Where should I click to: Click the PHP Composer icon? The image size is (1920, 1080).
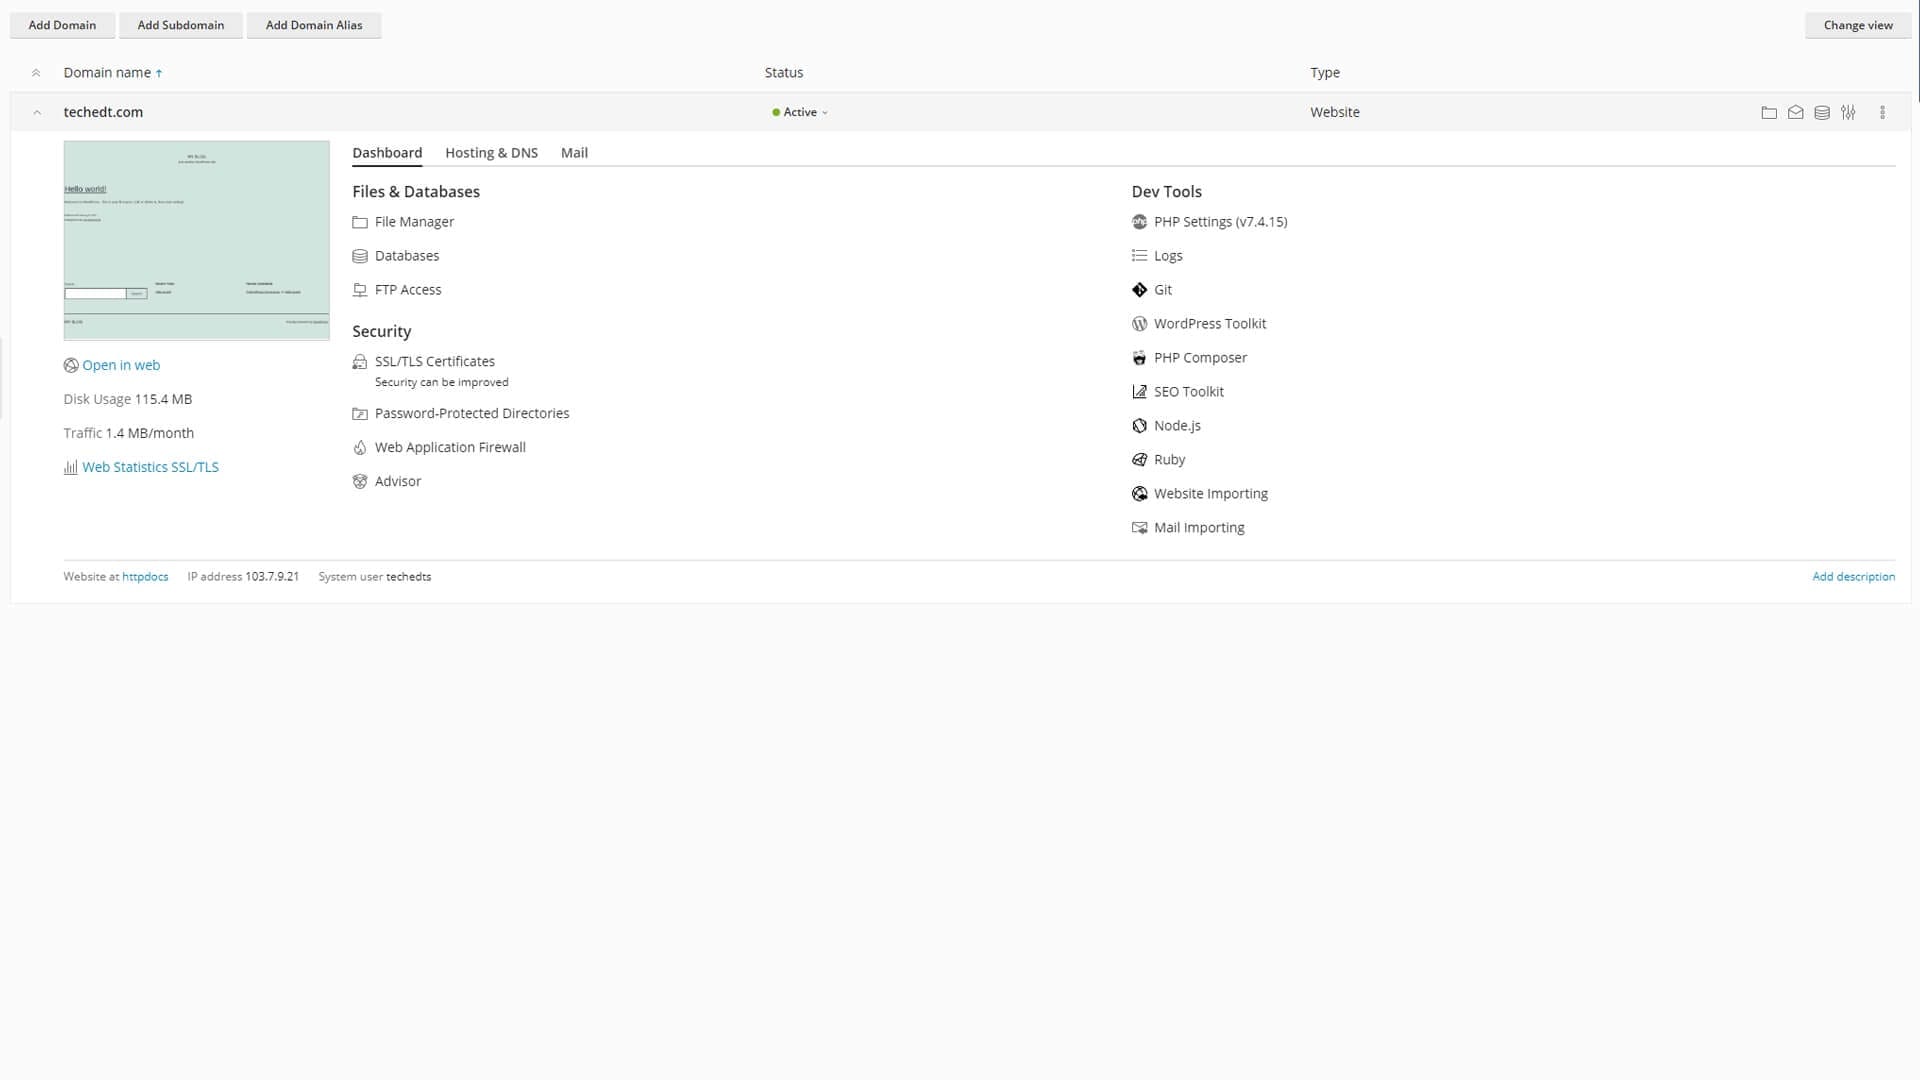tap(1139, 358)
